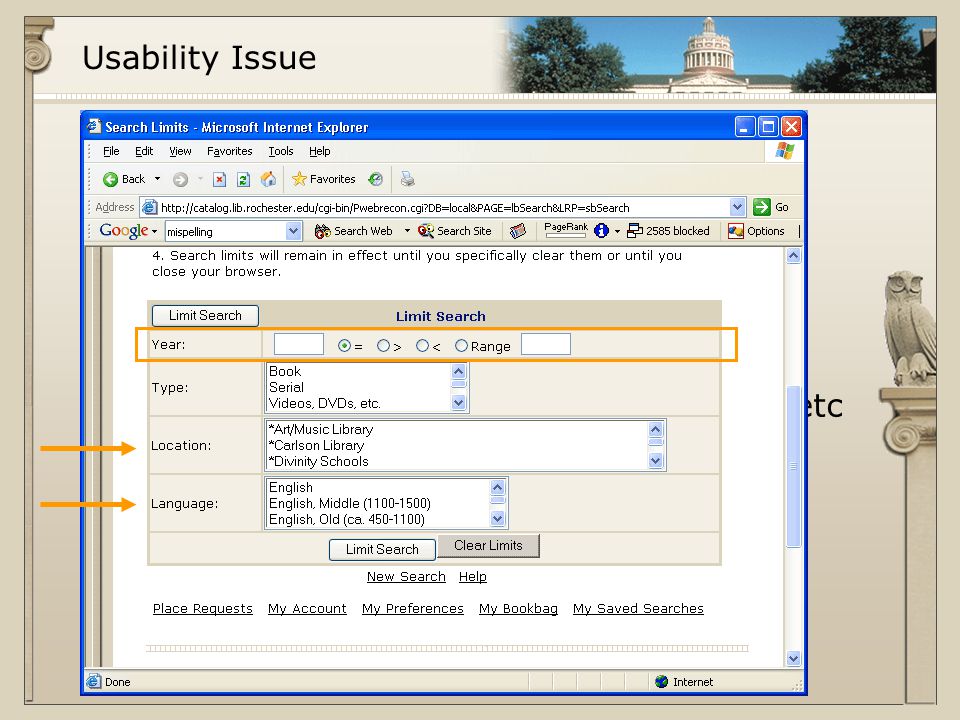Screen dimensions: 960x720
Task: Open the Place Requests link
Action: coord(203,609)
